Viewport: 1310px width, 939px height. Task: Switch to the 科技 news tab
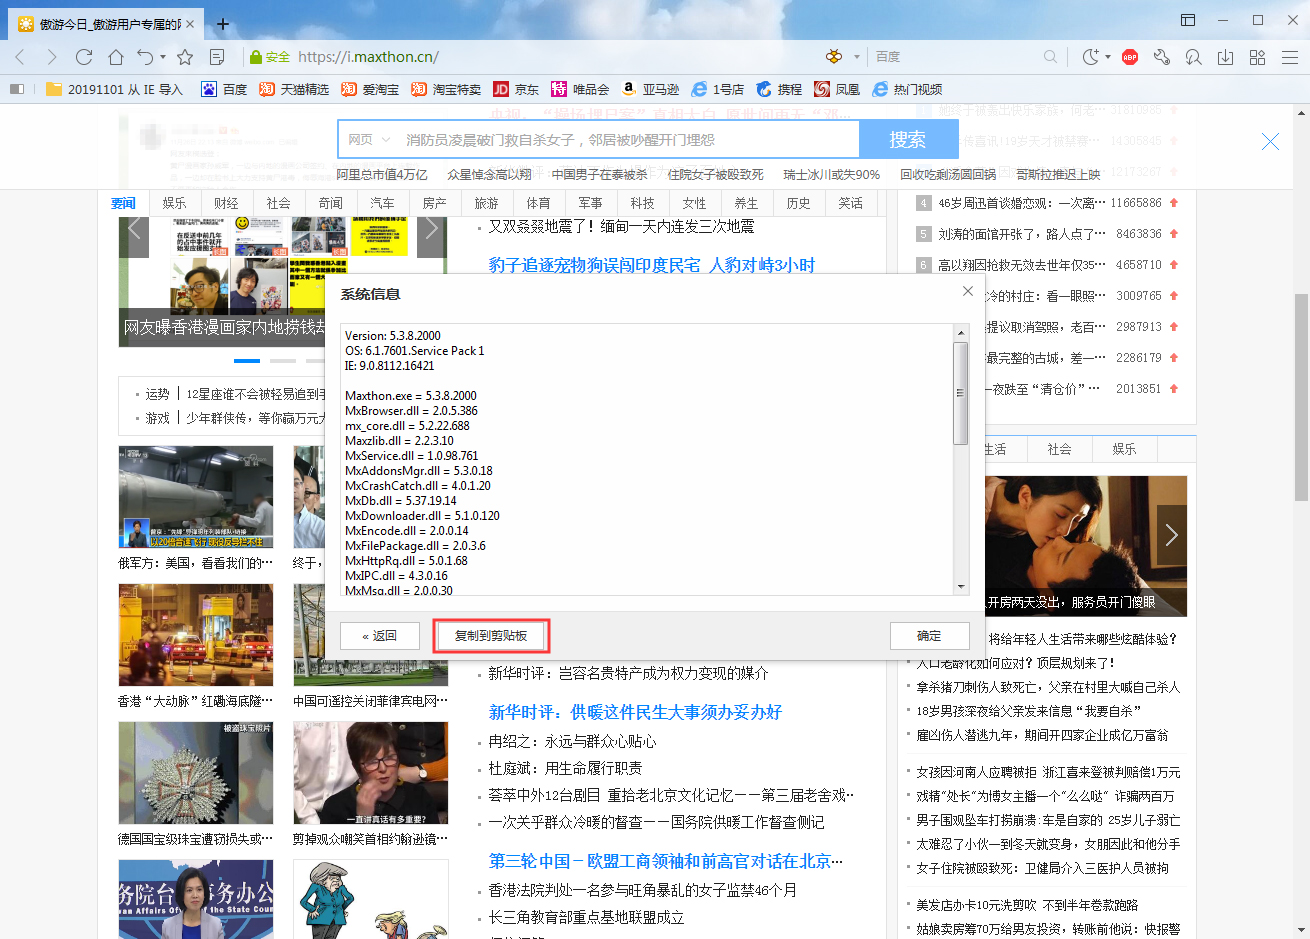coord(641,202)
